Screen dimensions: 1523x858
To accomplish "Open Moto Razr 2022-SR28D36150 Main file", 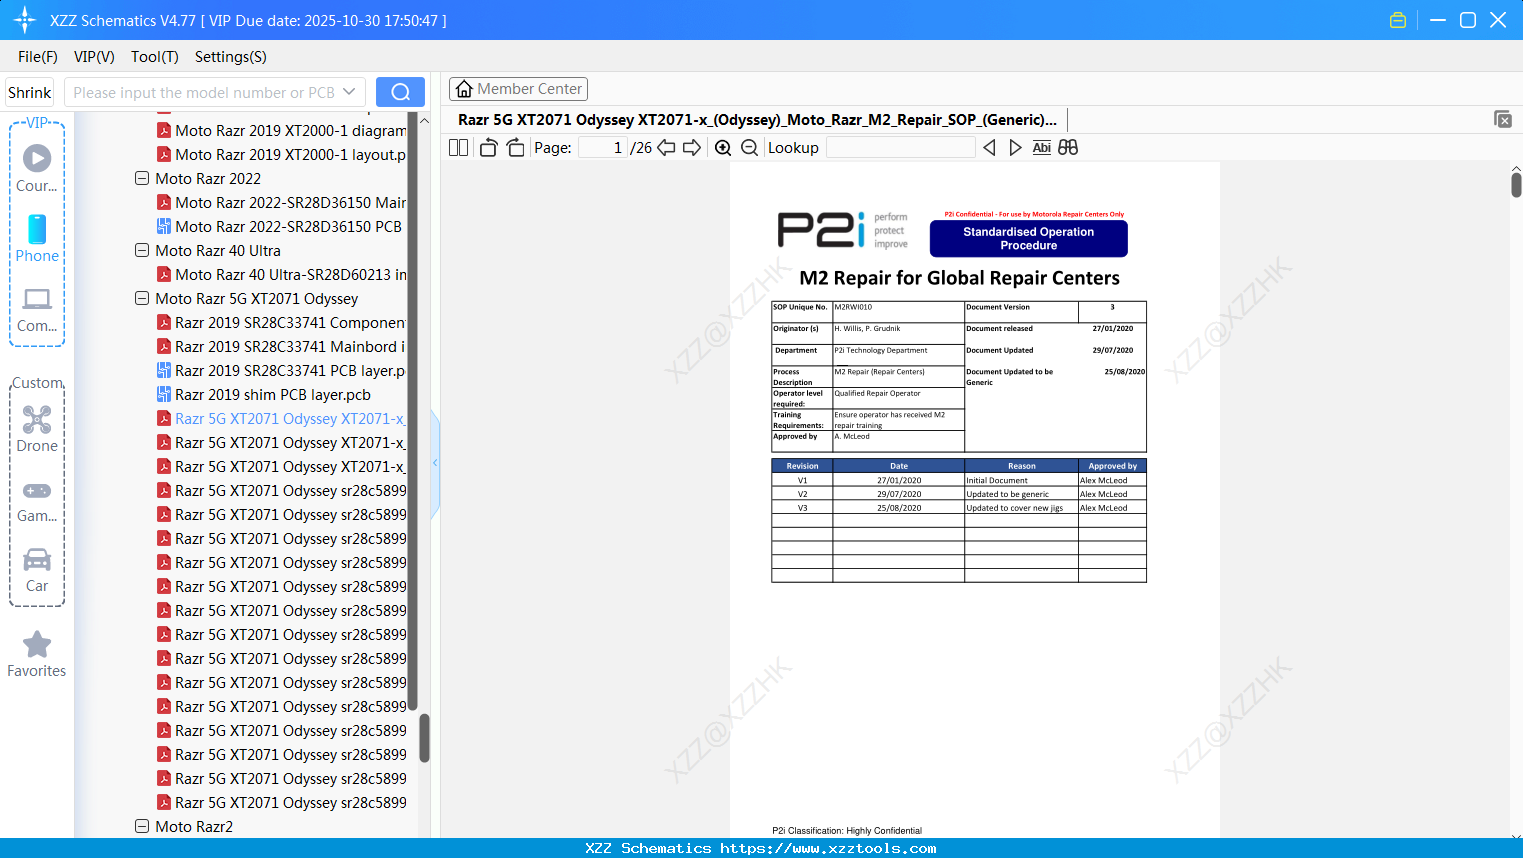I will click(282, 202).
